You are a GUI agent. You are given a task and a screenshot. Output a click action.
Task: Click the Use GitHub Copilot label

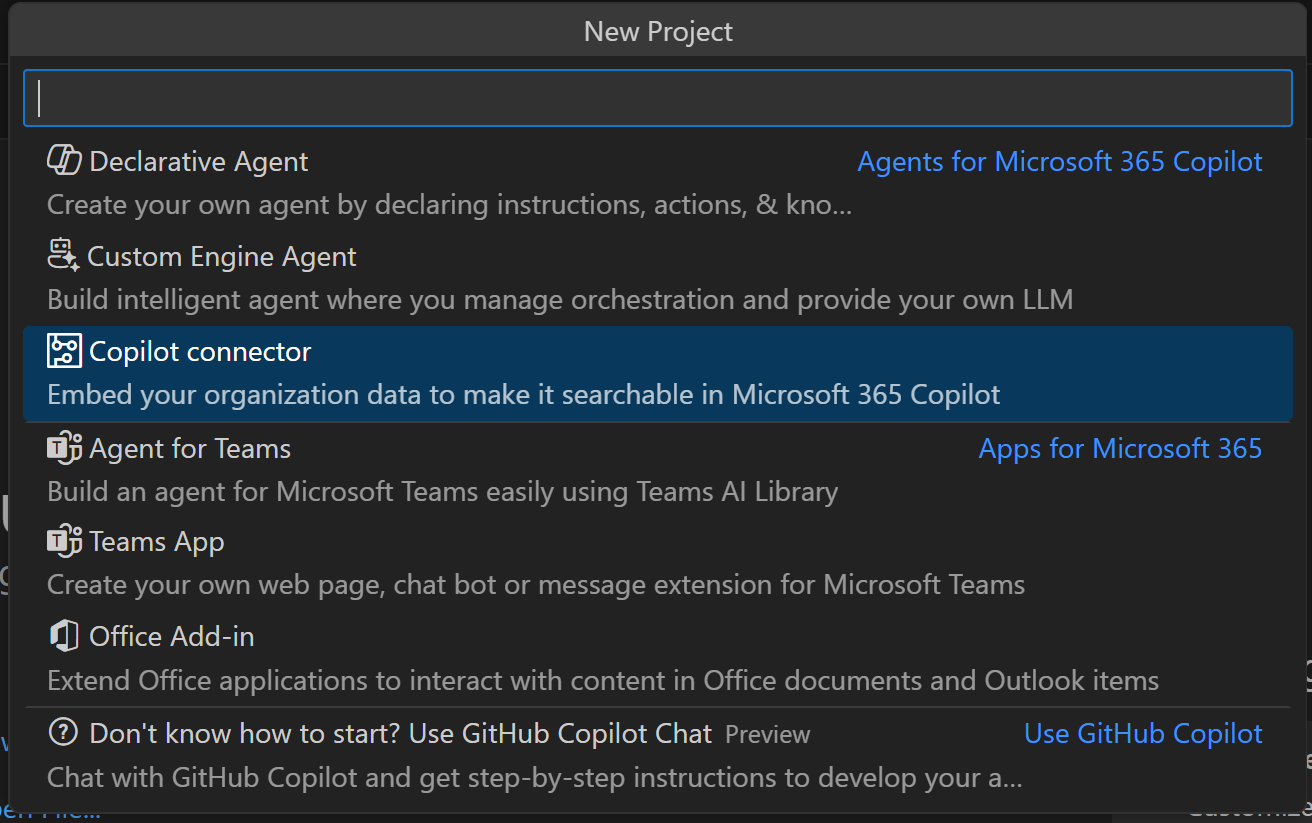1143,734
